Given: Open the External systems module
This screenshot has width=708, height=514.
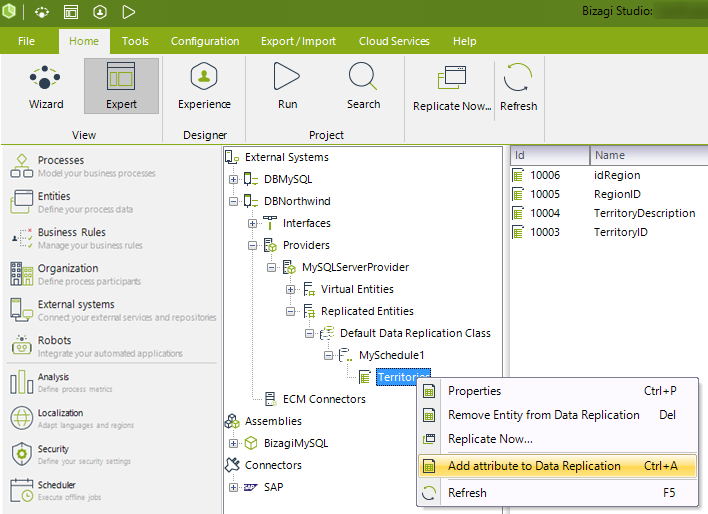Looking at the screenshot, I should point(113,310).
